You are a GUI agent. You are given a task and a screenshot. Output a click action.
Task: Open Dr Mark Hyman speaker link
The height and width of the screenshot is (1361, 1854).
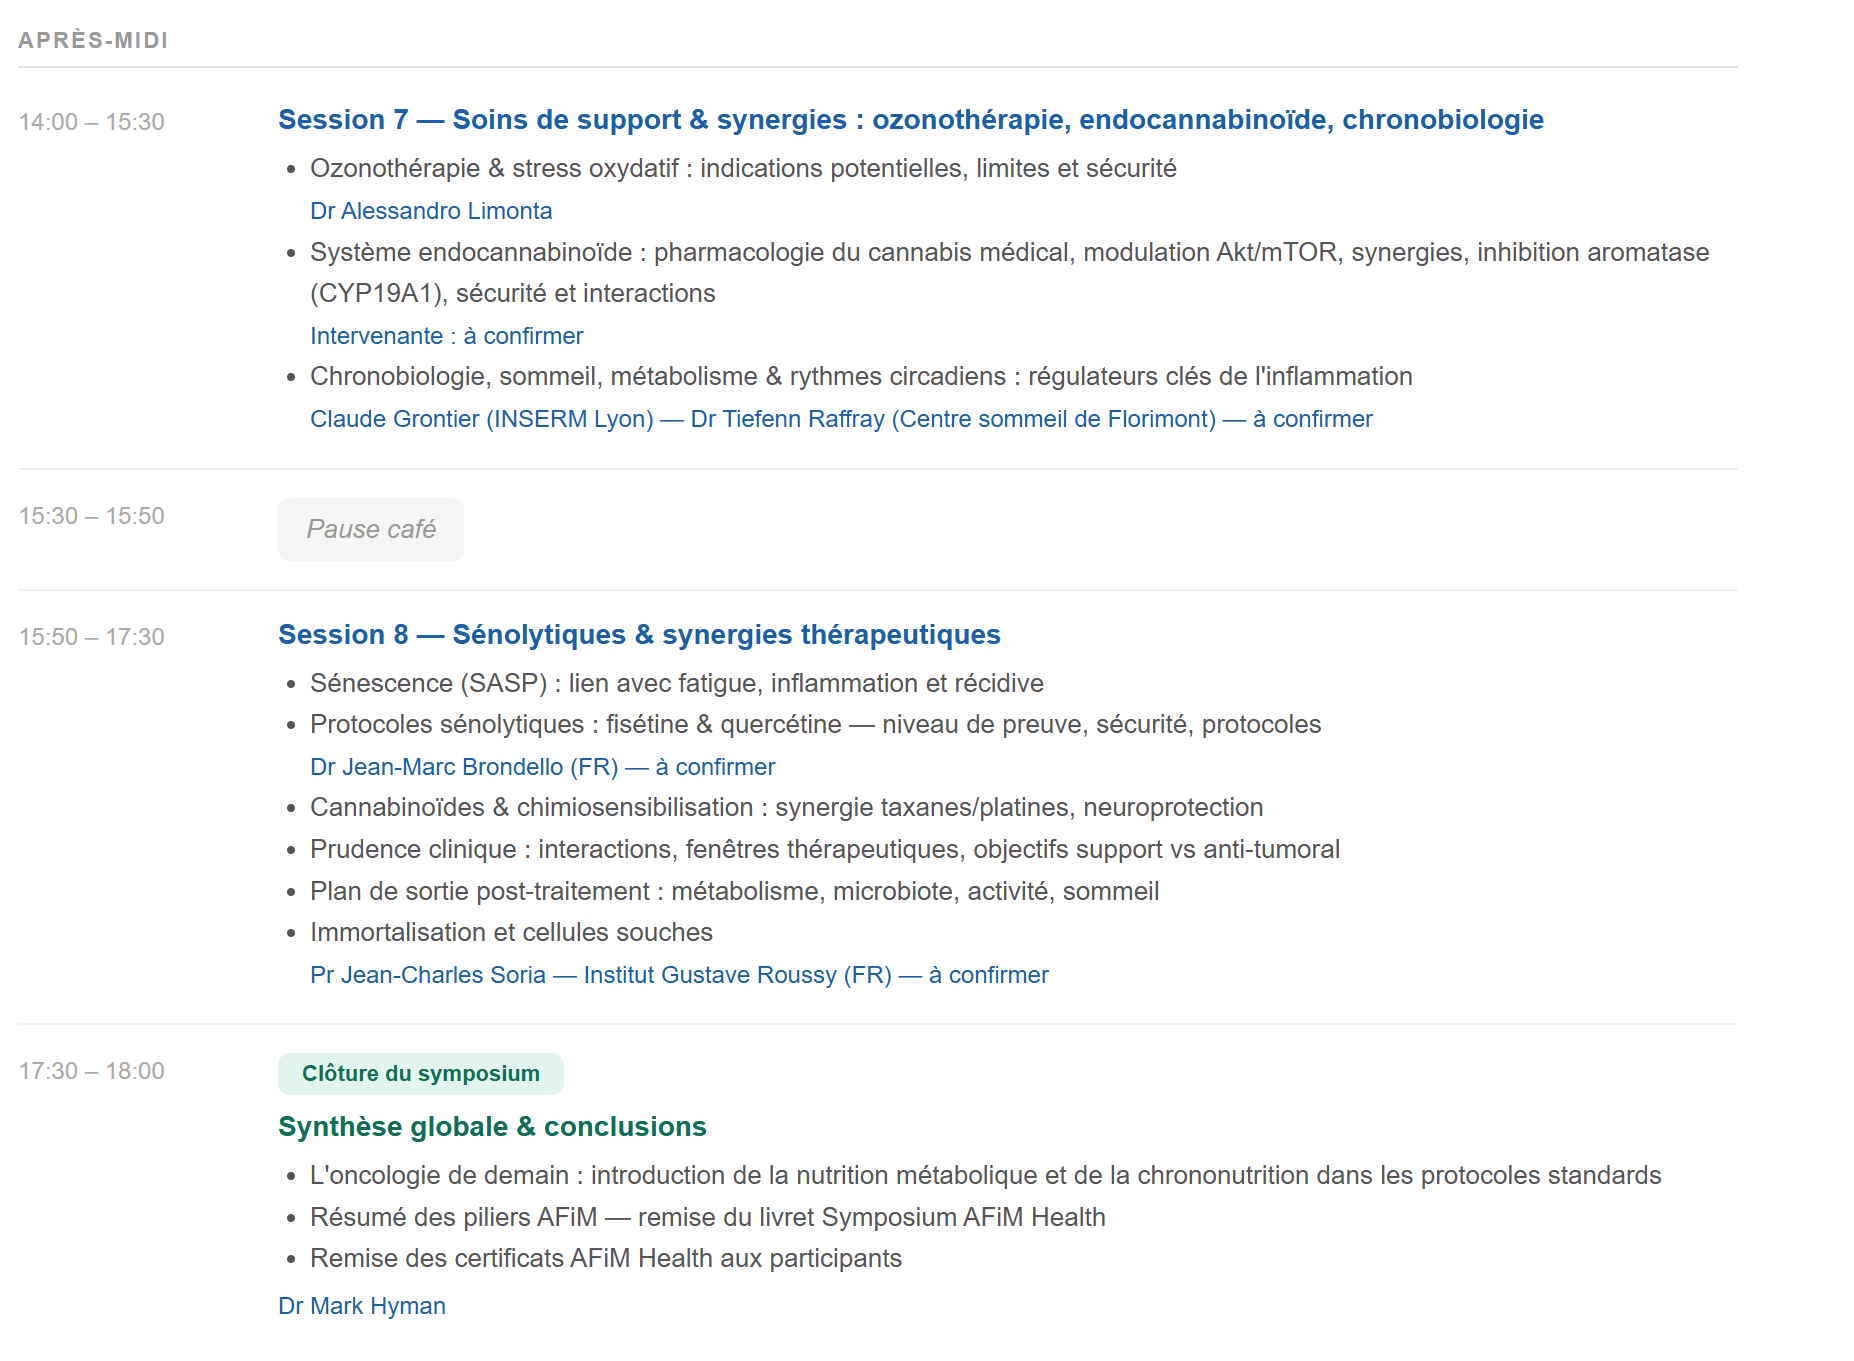coord(362,1306)
